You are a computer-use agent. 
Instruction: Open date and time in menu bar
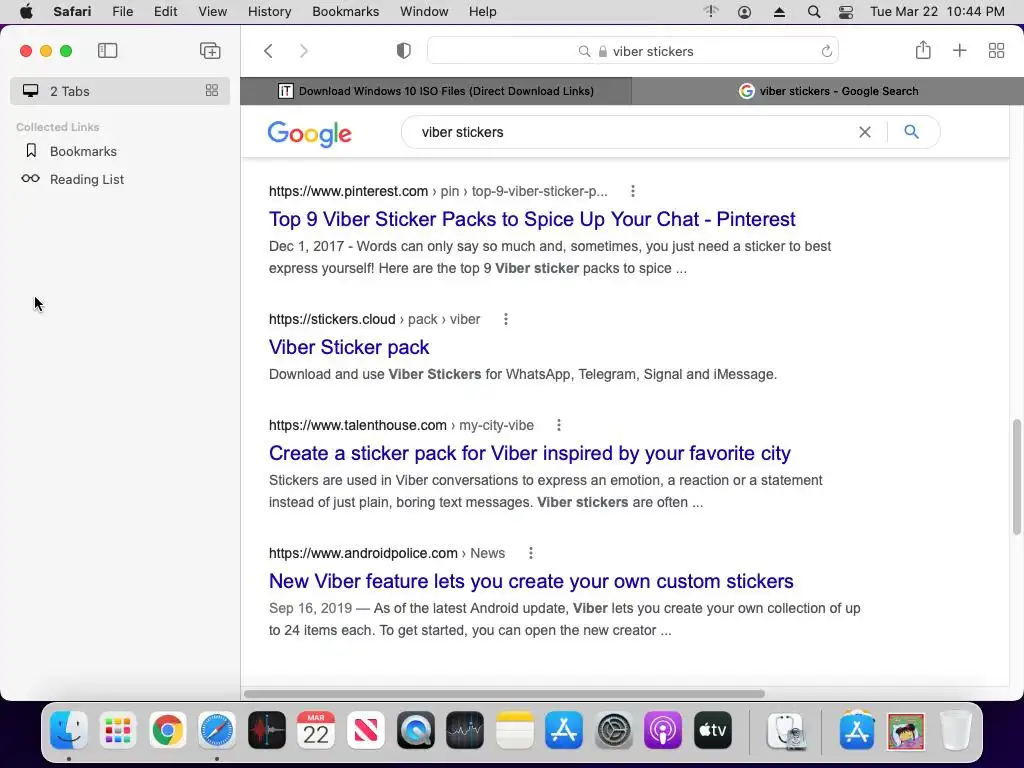click(x=937, y=12)
